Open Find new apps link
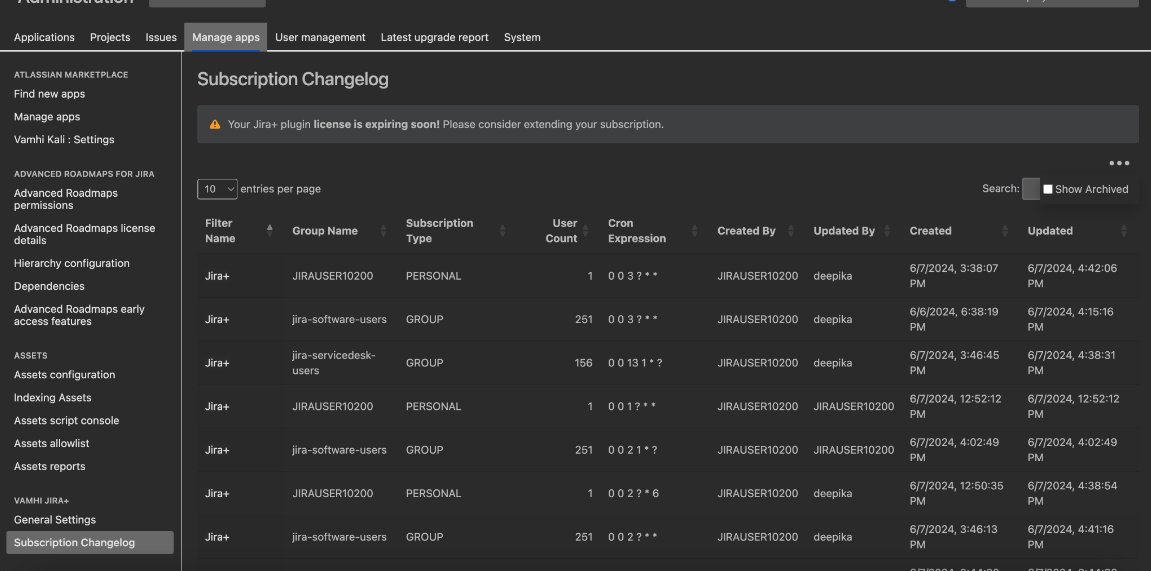The image size is (1151, 571). (49, 94)
